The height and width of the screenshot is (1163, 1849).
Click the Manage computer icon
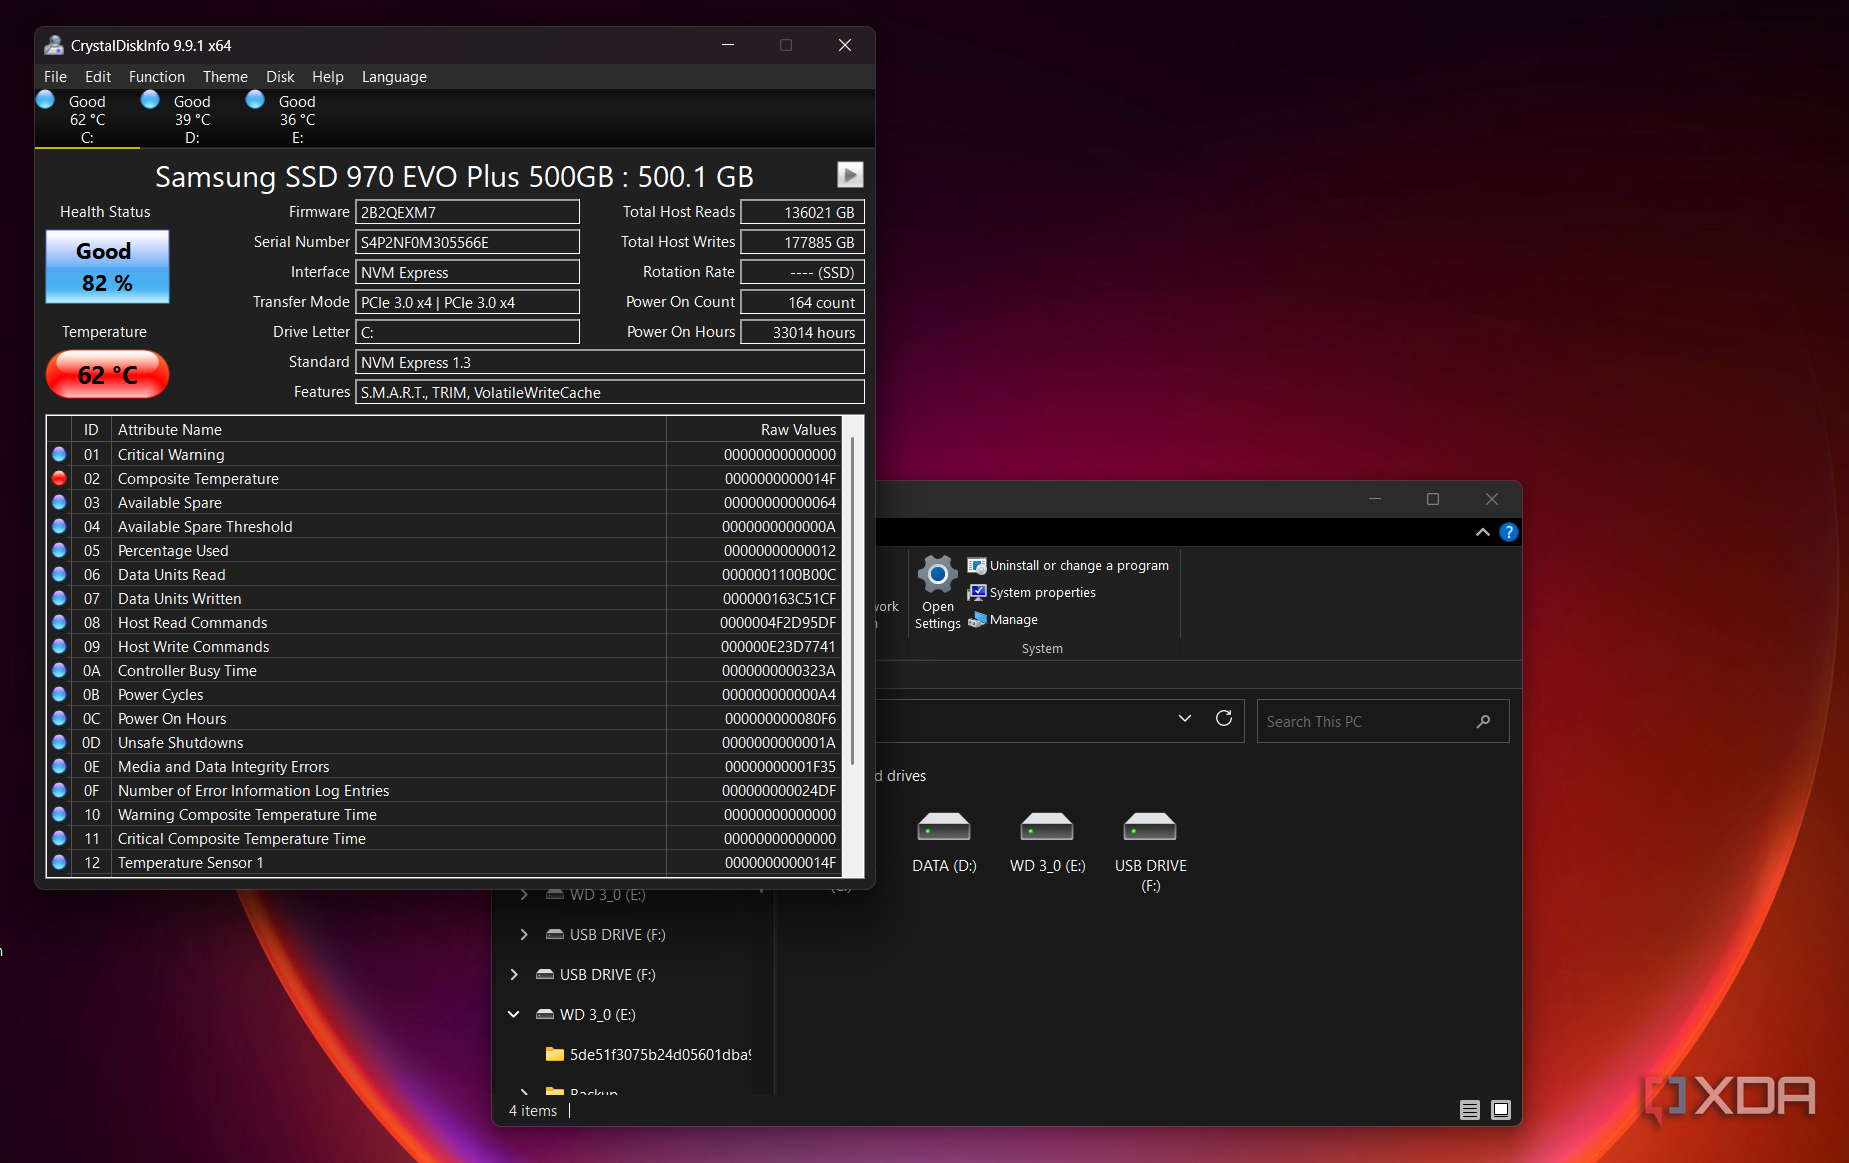977,620
